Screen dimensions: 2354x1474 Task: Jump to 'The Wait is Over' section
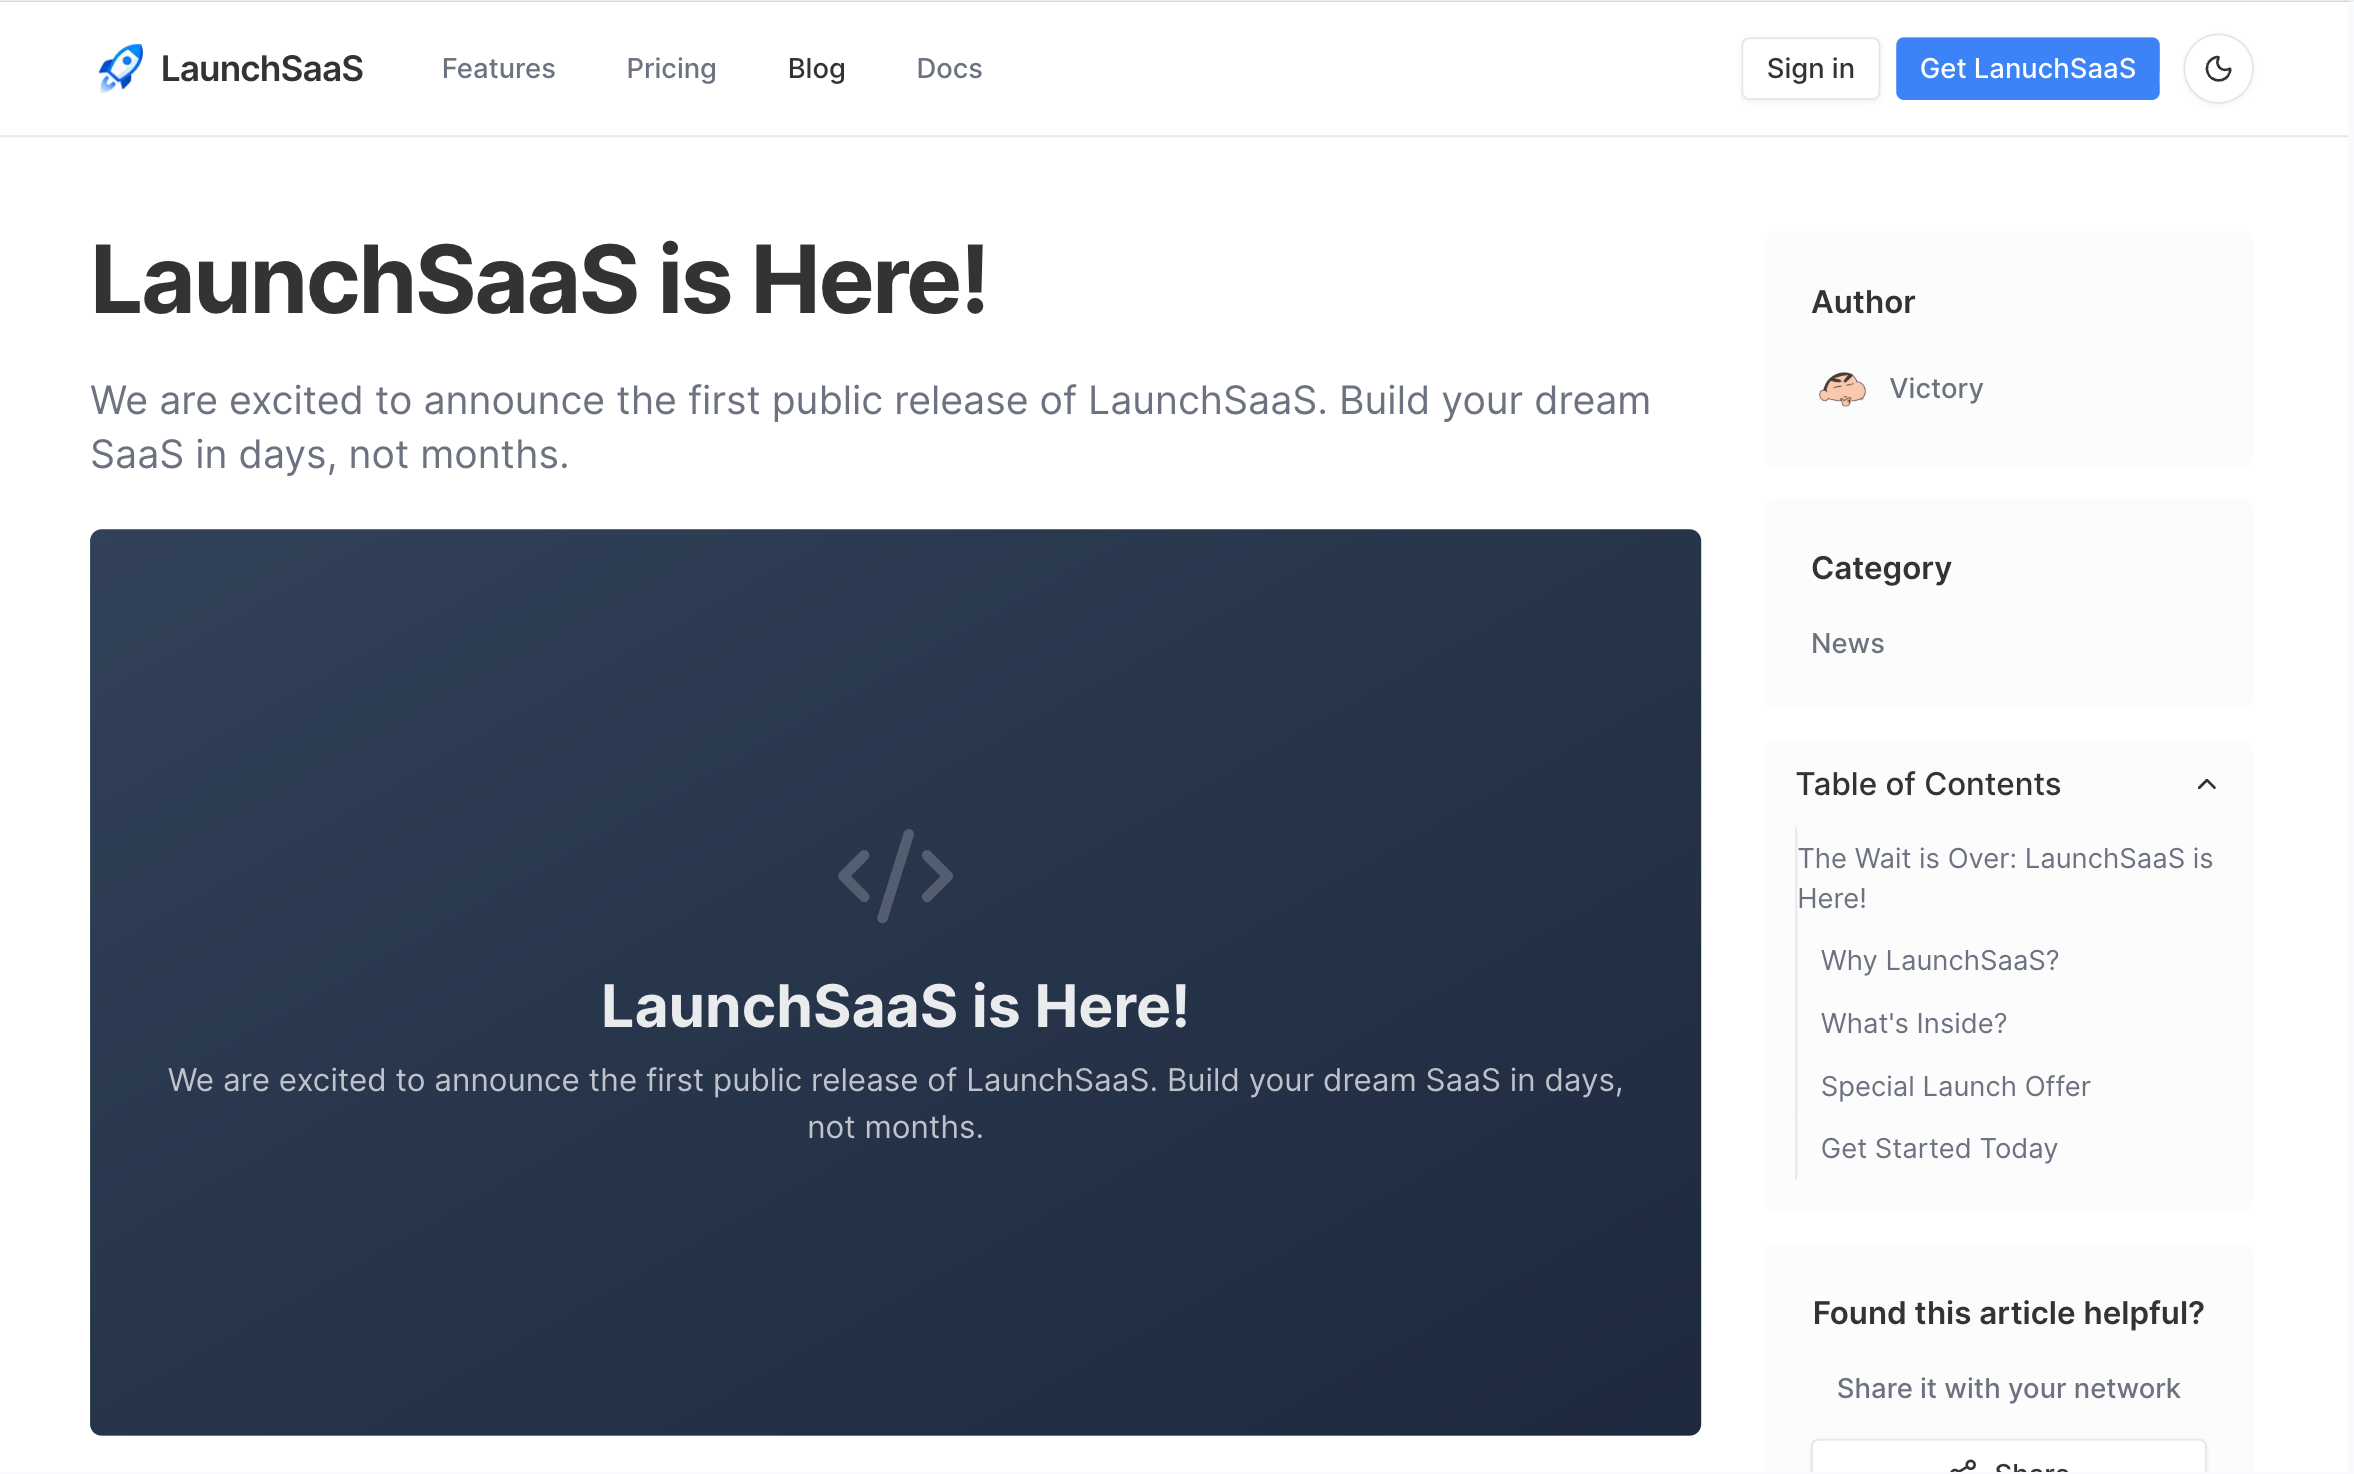(2004, 878)
